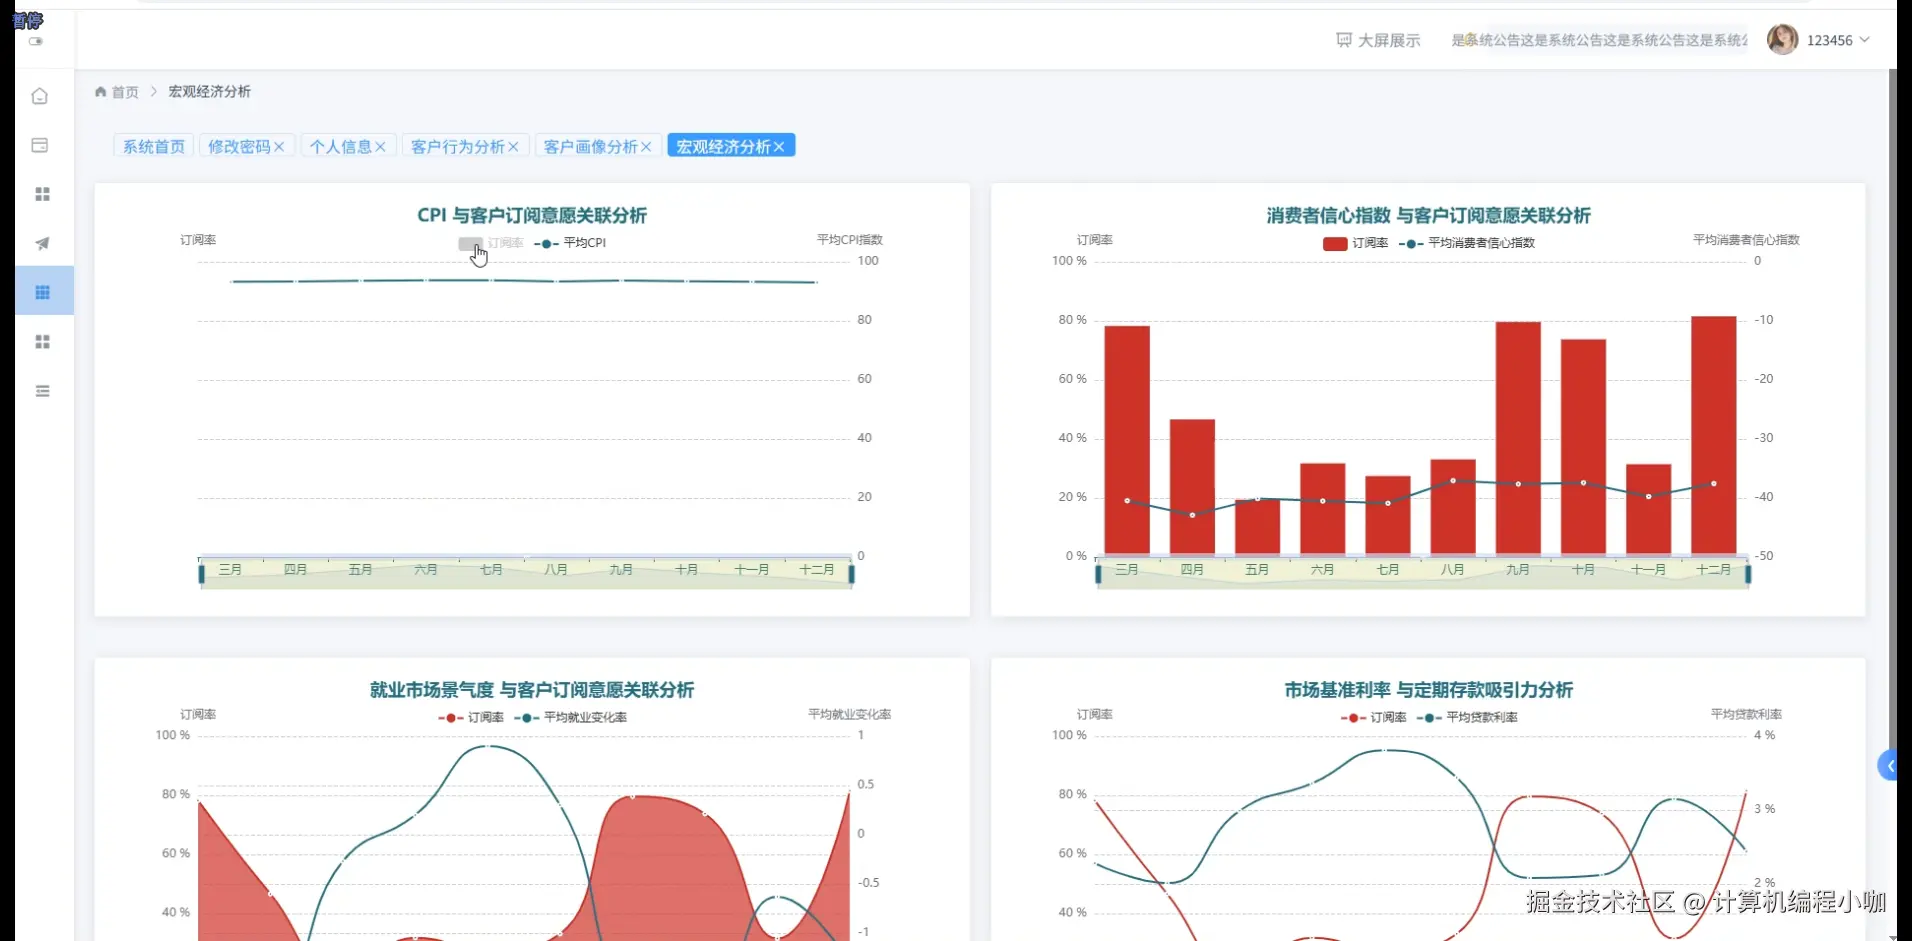This screenshot has height=941, width=1912.
Task: Open the lower four-squares sidebar icon
Action: (42, 341)
